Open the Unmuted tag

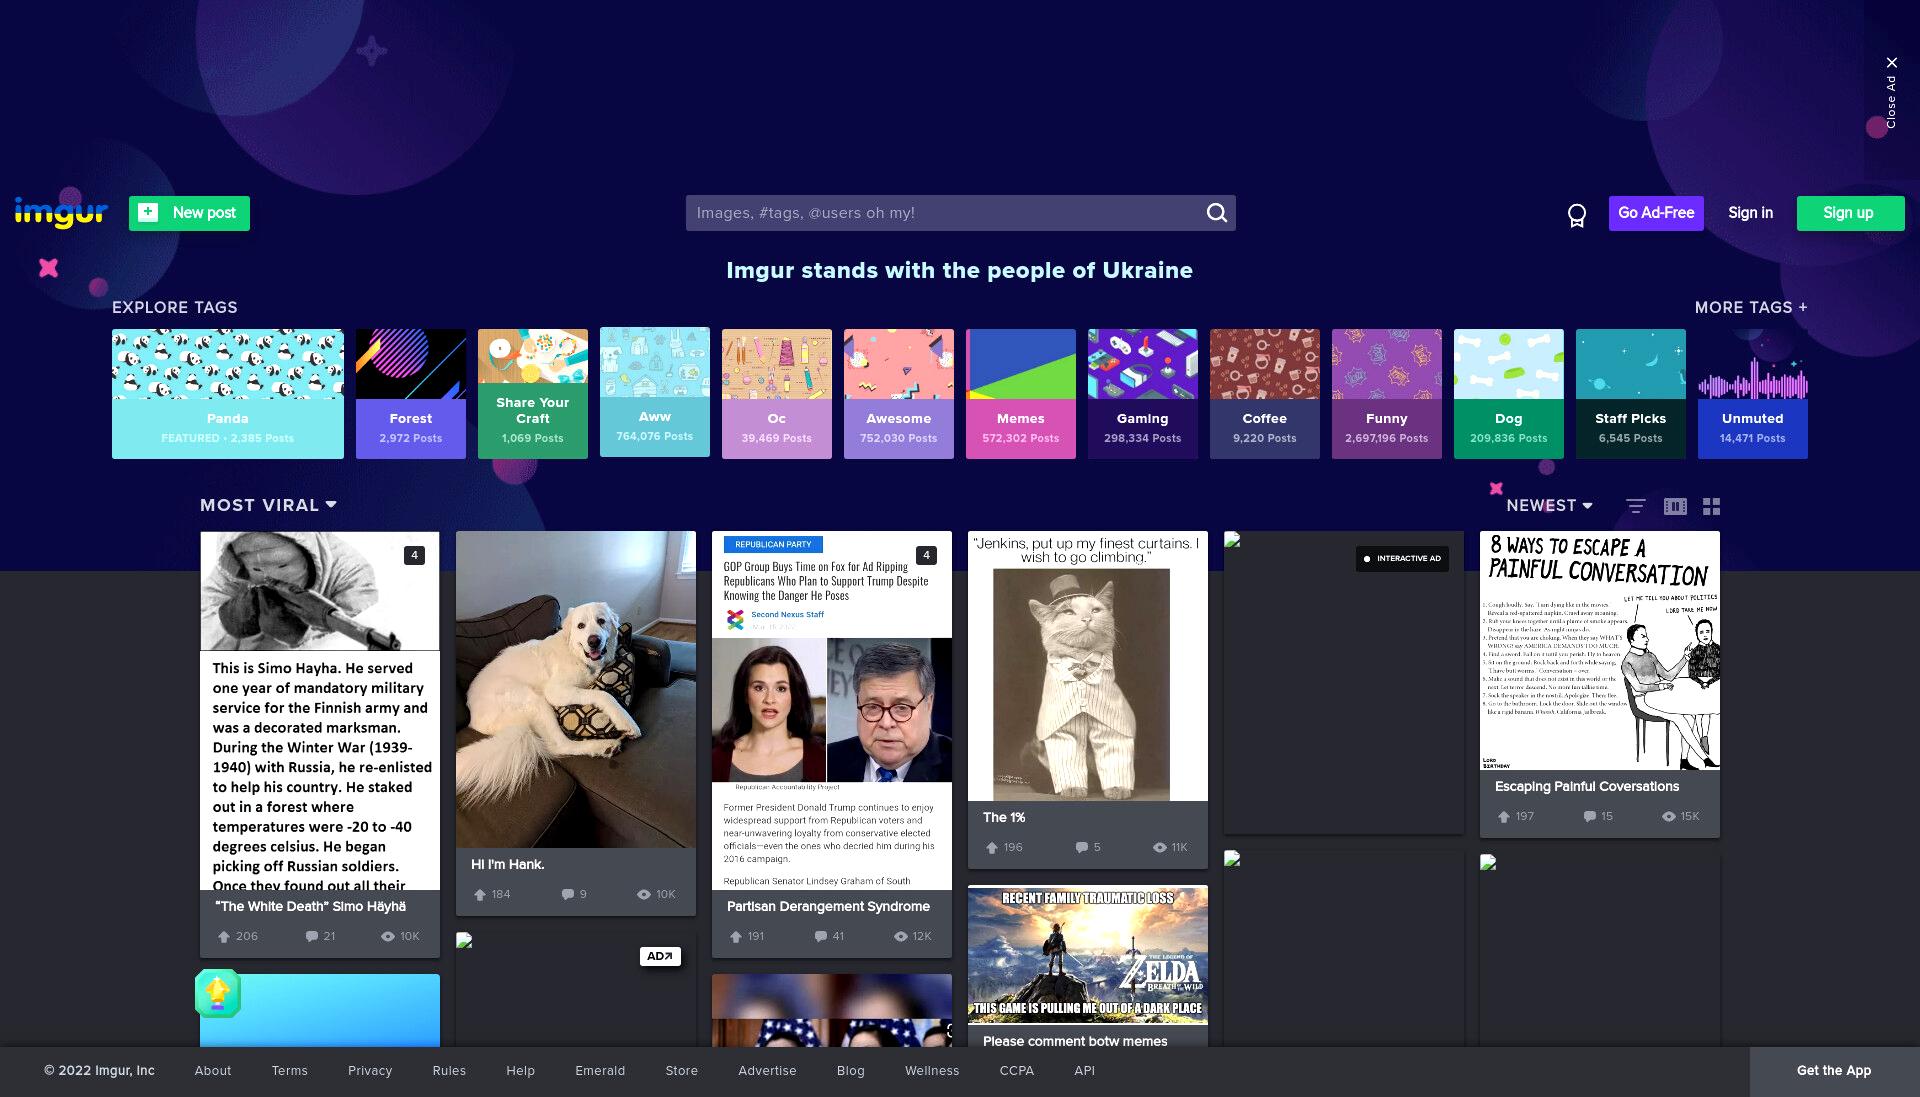[x=1753, y=394]
